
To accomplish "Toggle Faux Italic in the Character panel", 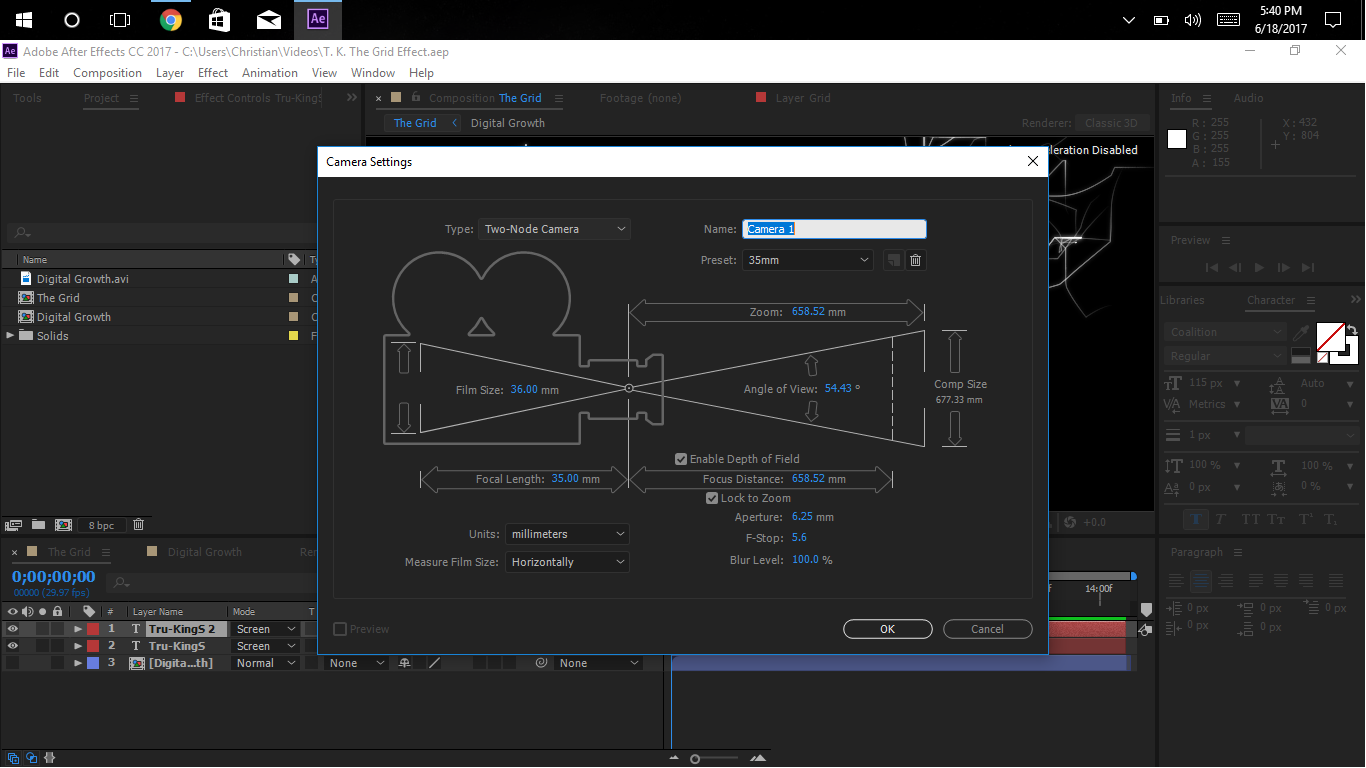I will pos(1221,520).
